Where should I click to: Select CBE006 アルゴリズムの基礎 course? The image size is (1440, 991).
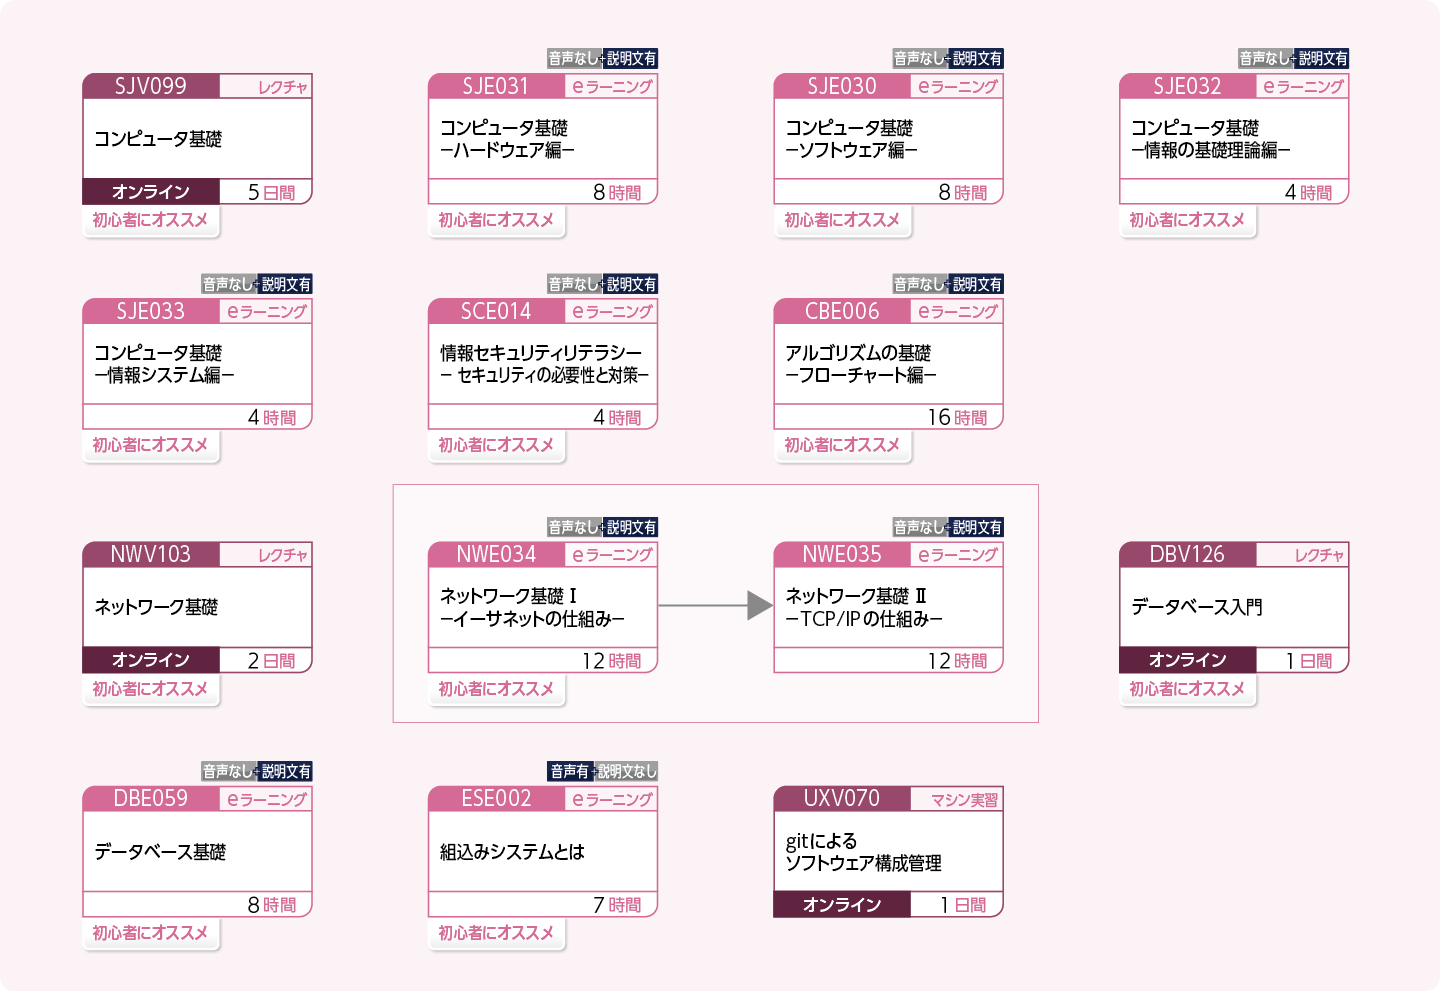coord(888,364)
